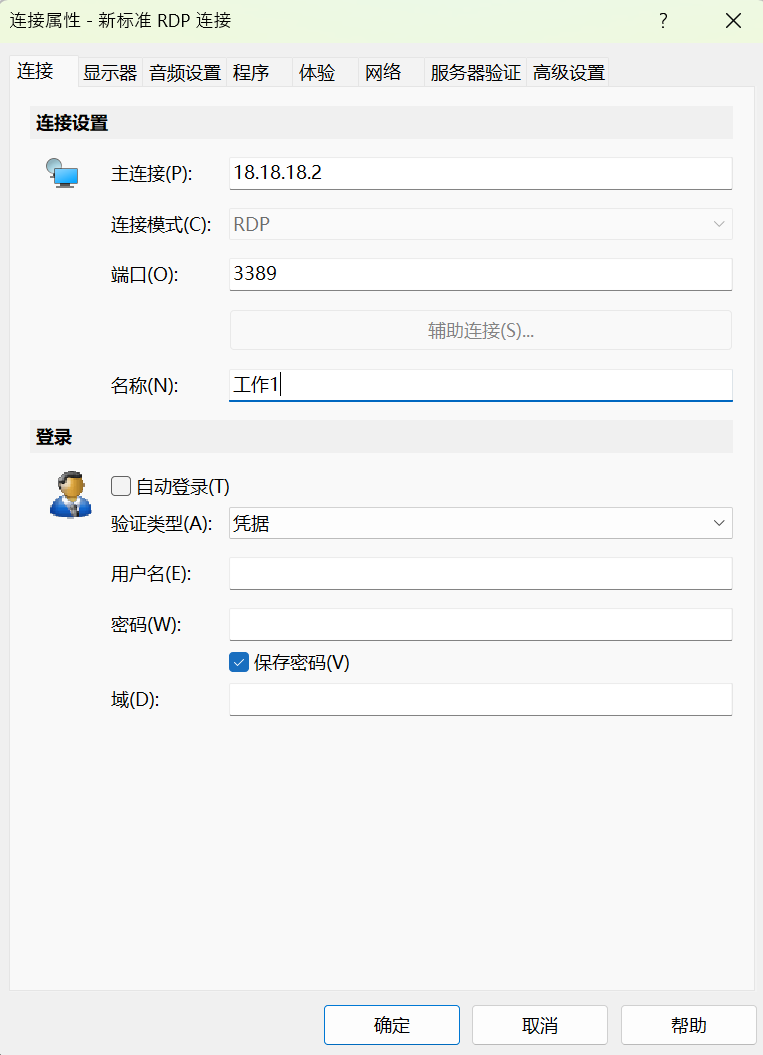Click the 帮助 button
763x1055 pixels.
coord(688,1025)
